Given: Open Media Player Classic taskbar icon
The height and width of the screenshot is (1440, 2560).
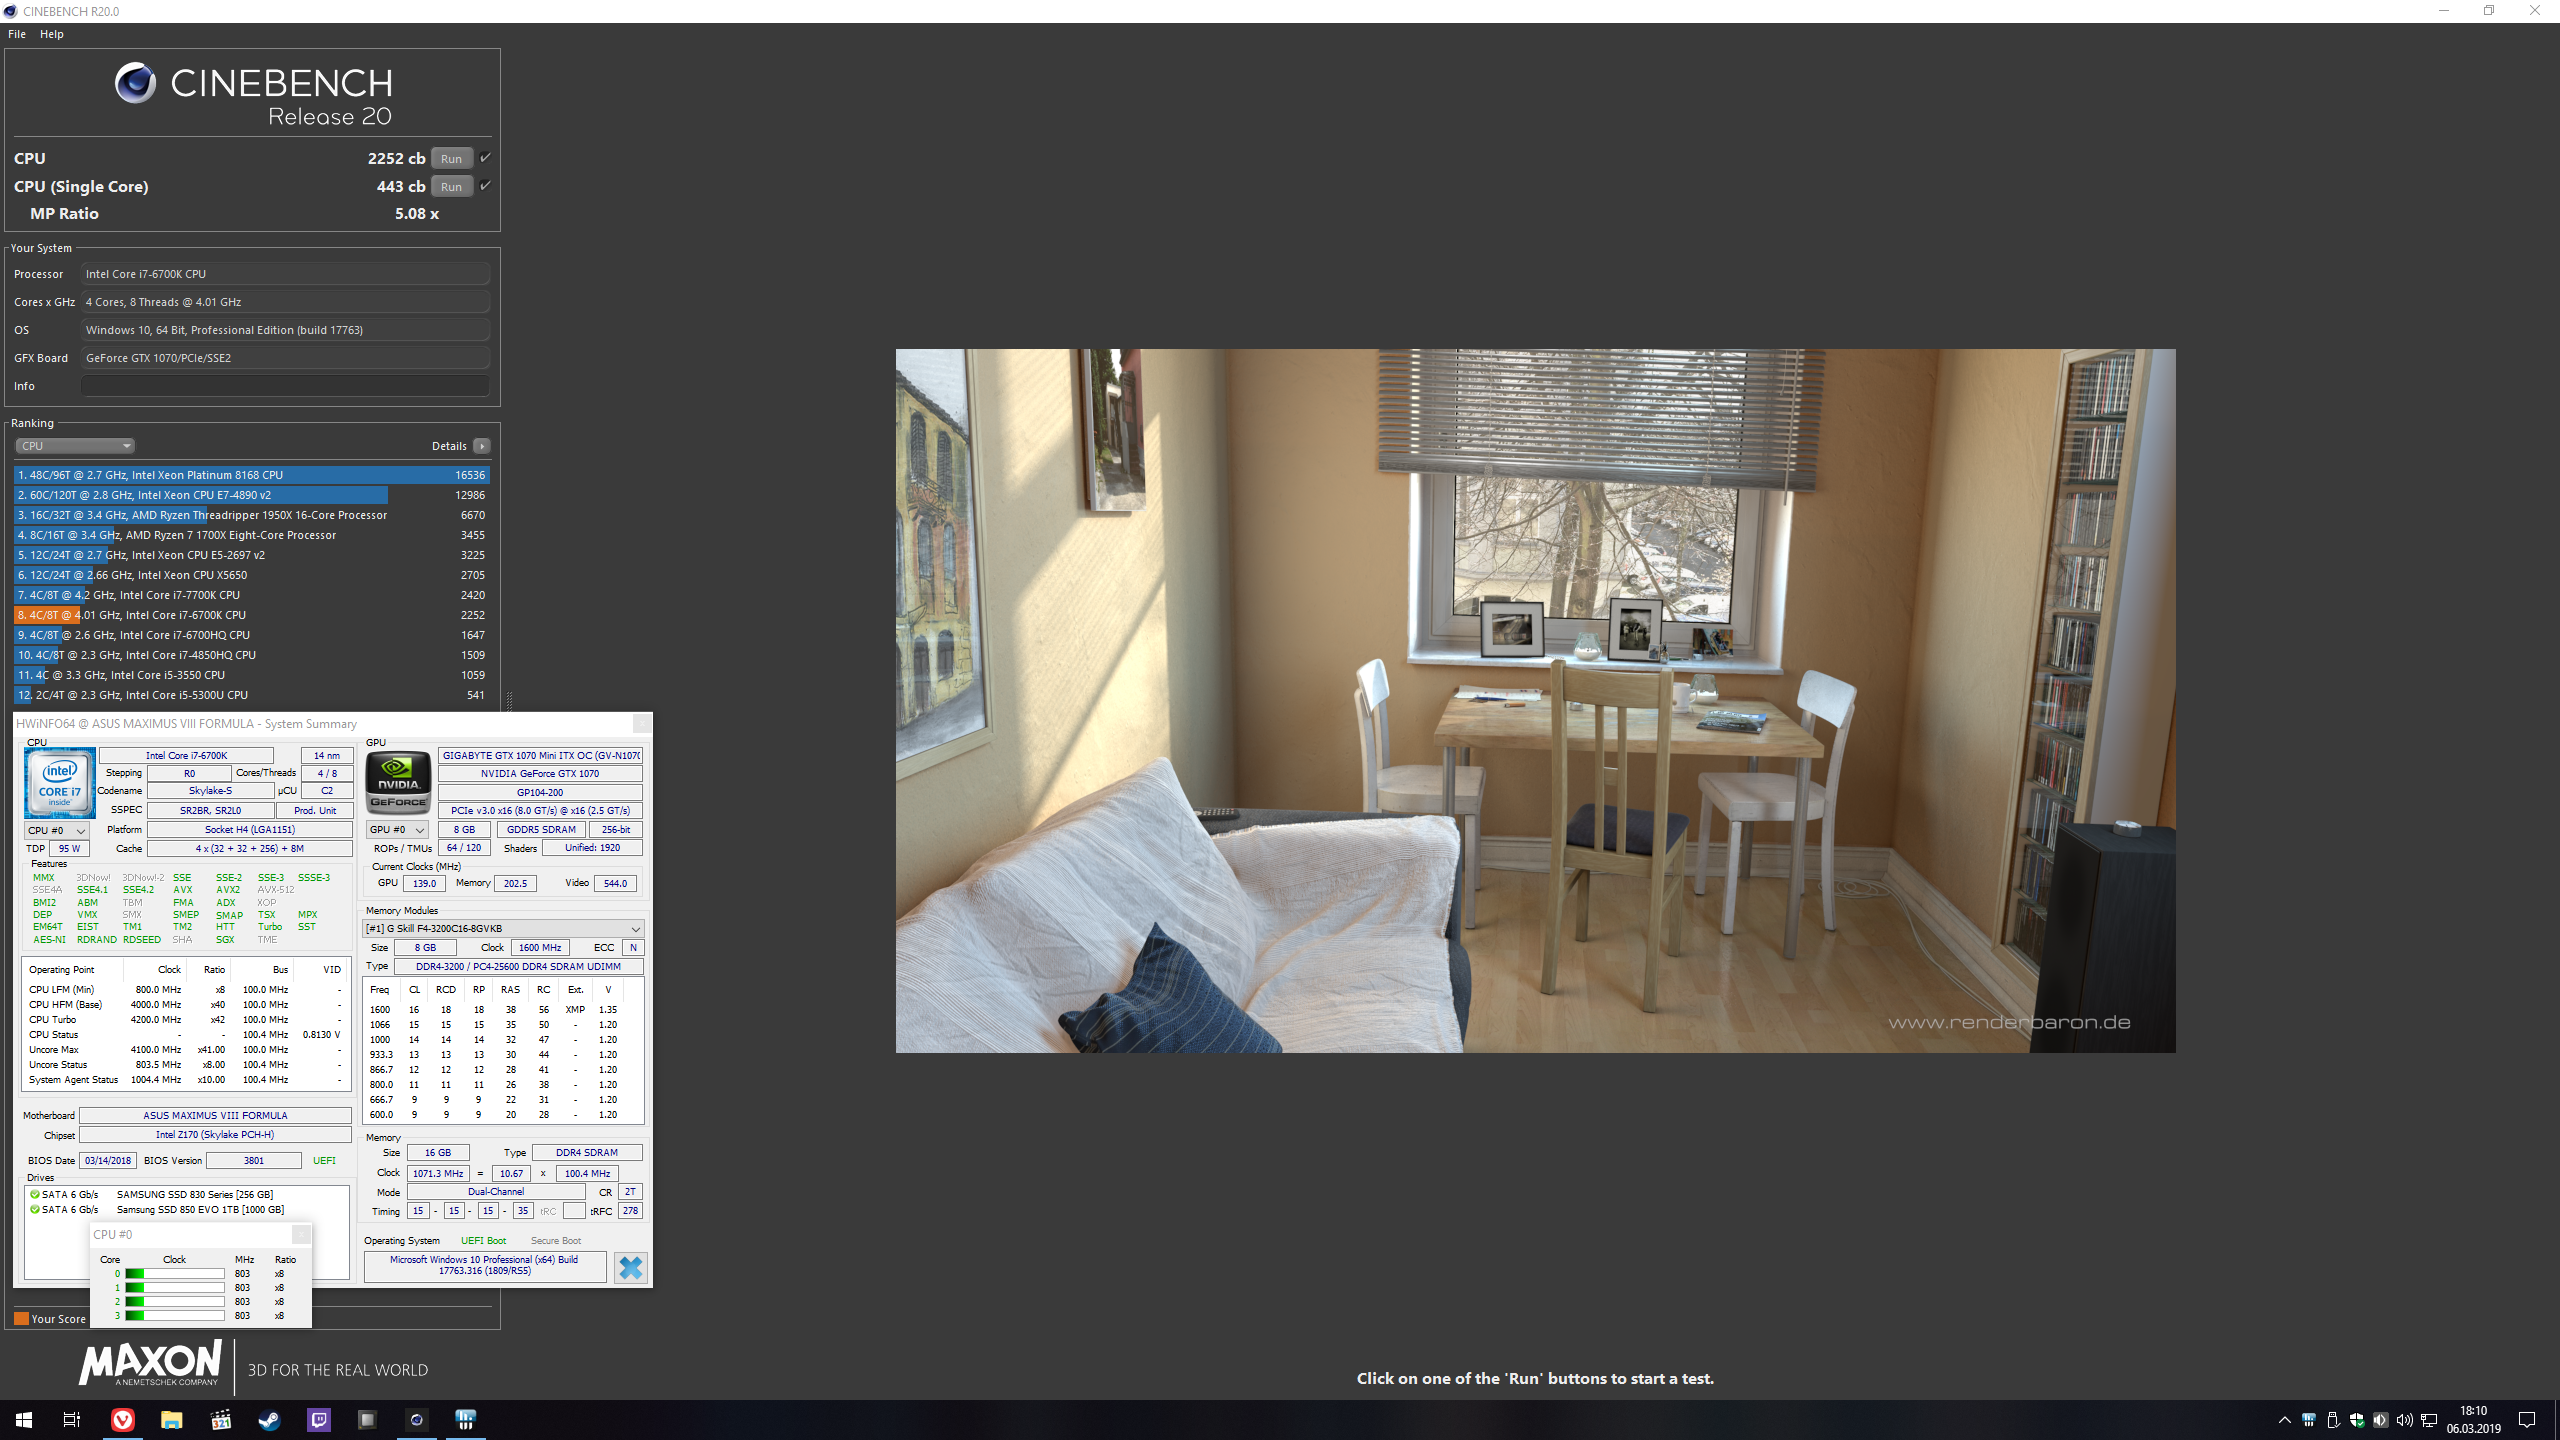Looking at the screenshot, I should tap(221, 1420).
